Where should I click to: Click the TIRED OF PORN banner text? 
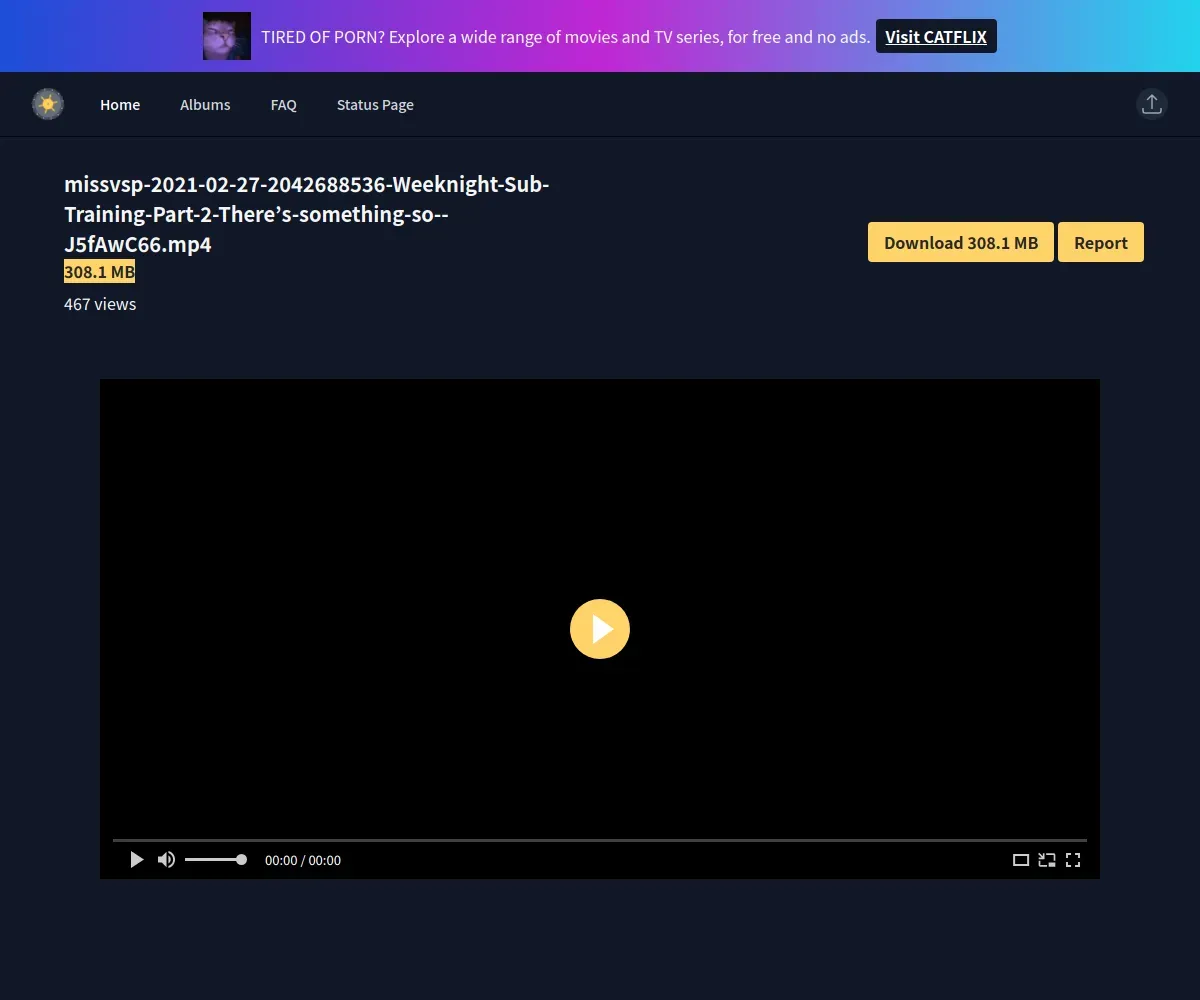click(x=565, y=37)
